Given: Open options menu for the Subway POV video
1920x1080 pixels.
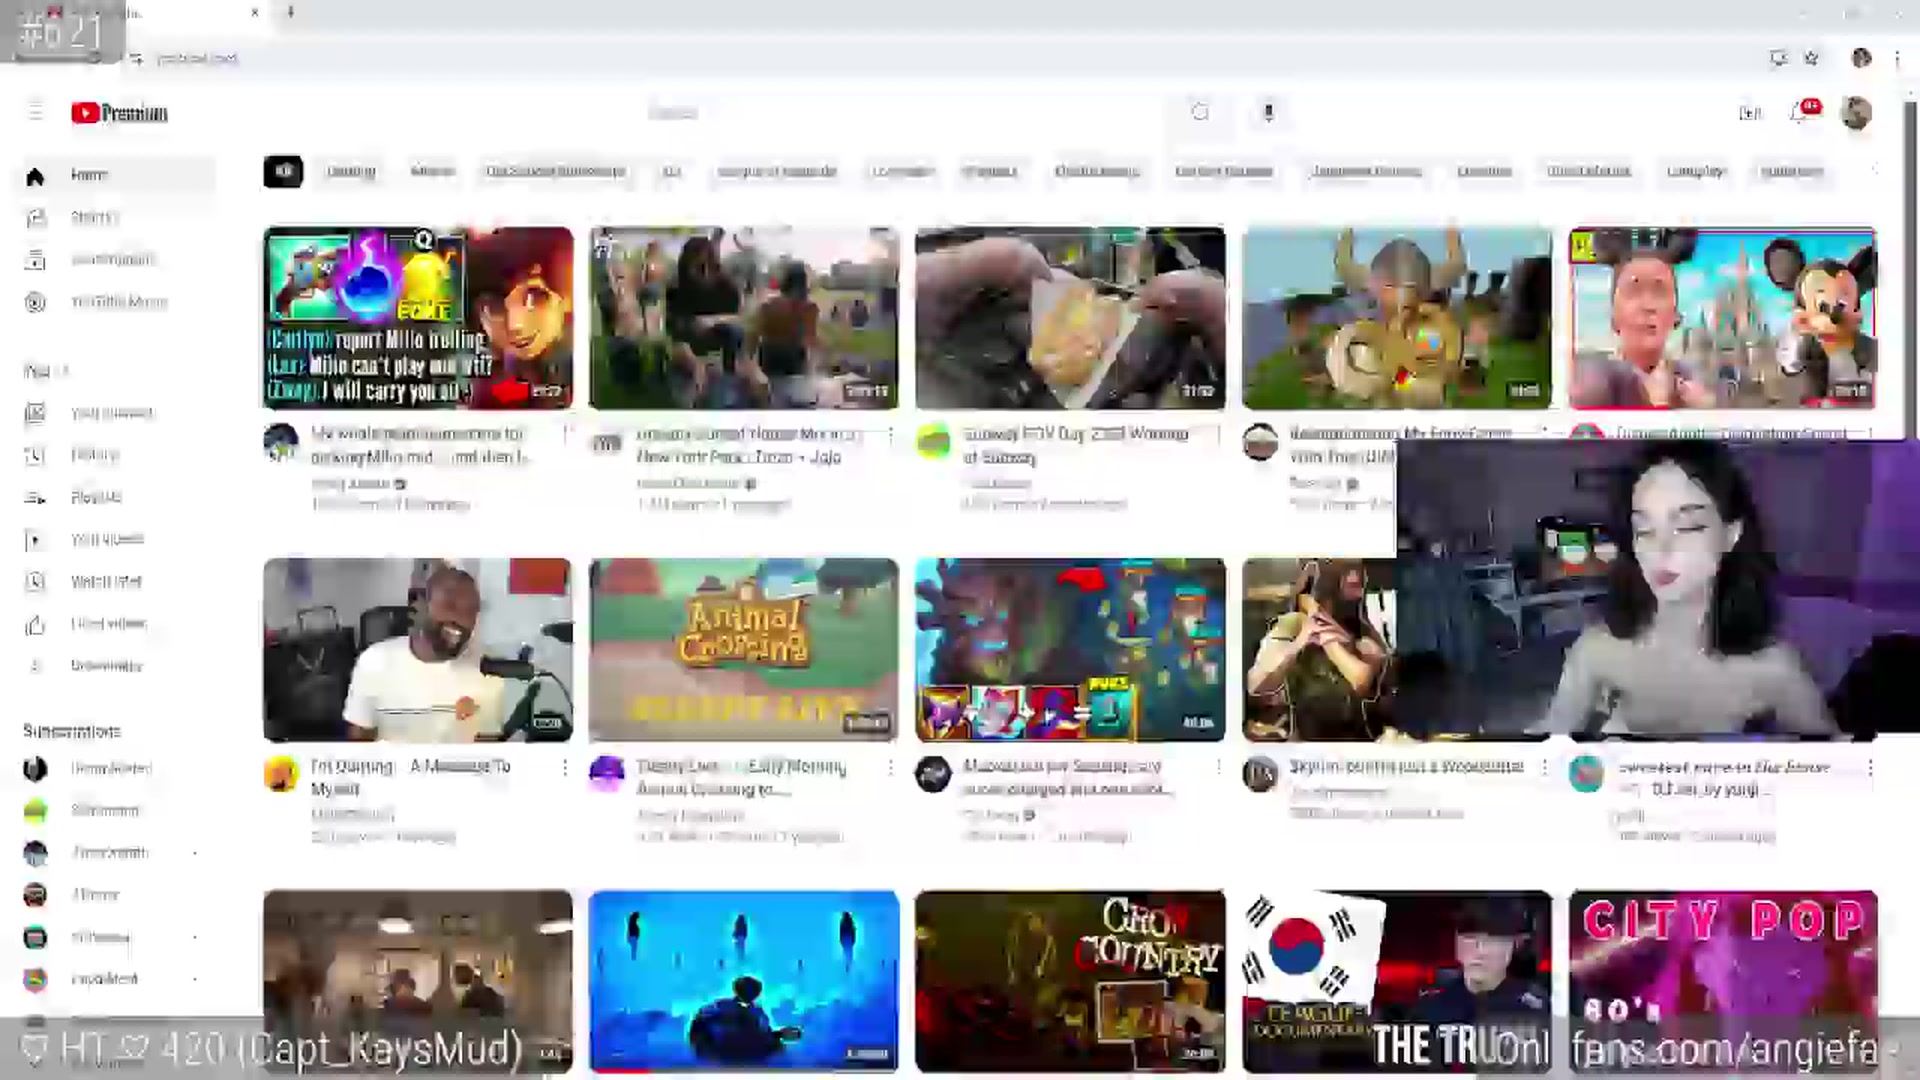Looking at the screenshot, I should pos(1218,434).
